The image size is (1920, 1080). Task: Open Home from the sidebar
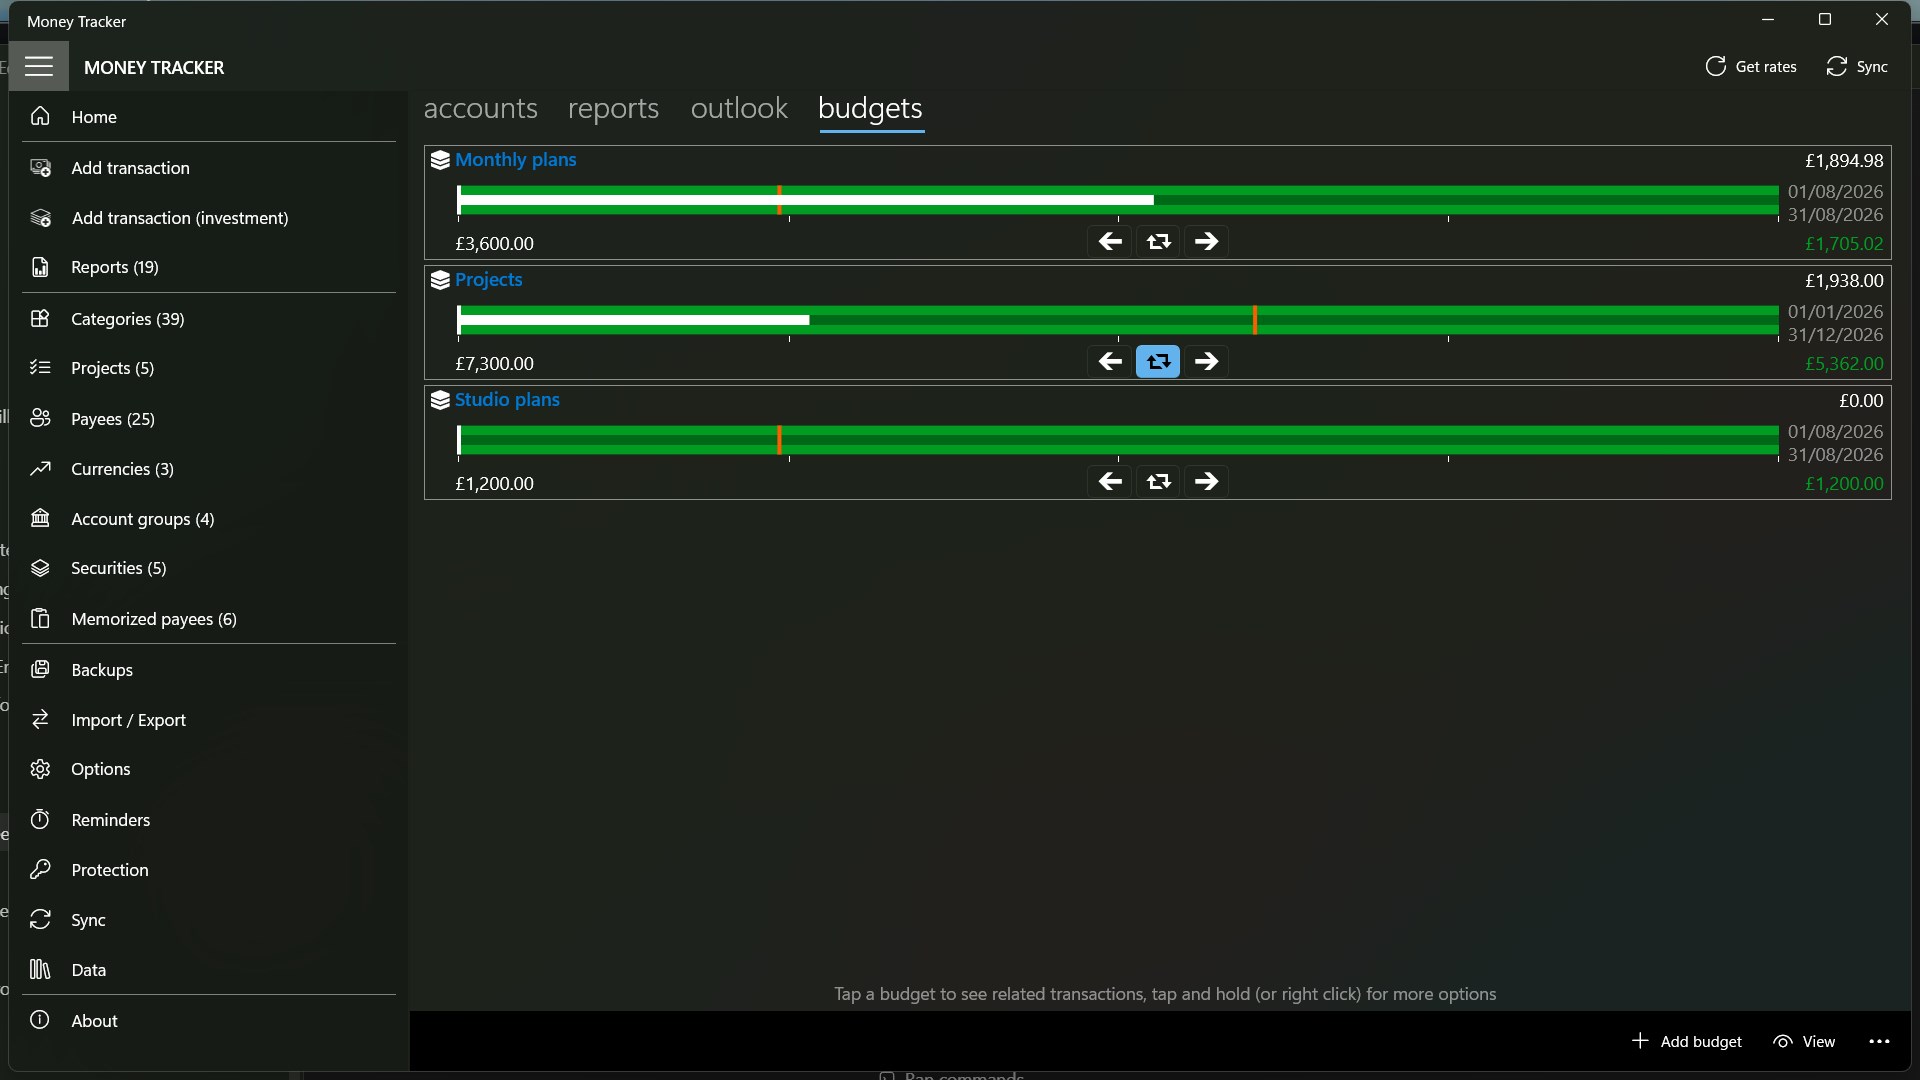pos(209,117)
